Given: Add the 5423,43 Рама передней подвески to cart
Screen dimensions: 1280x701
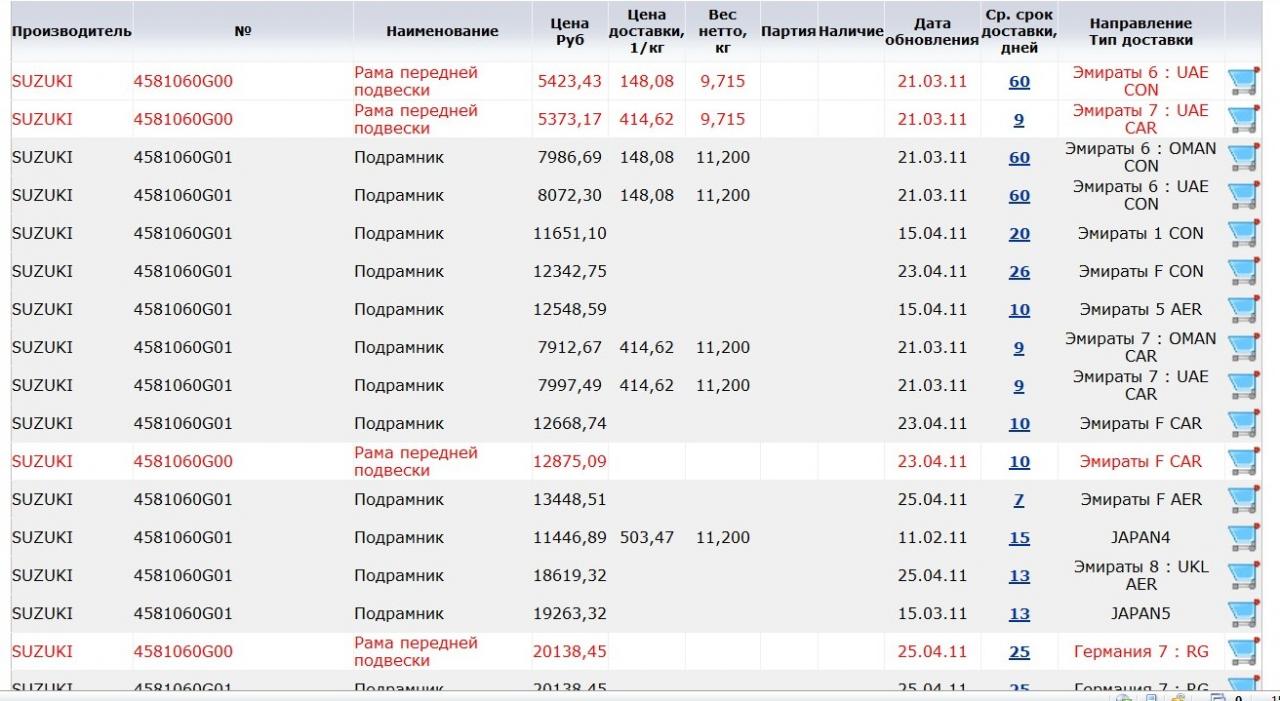Looking at the screenshot, I should [1242, 82].
